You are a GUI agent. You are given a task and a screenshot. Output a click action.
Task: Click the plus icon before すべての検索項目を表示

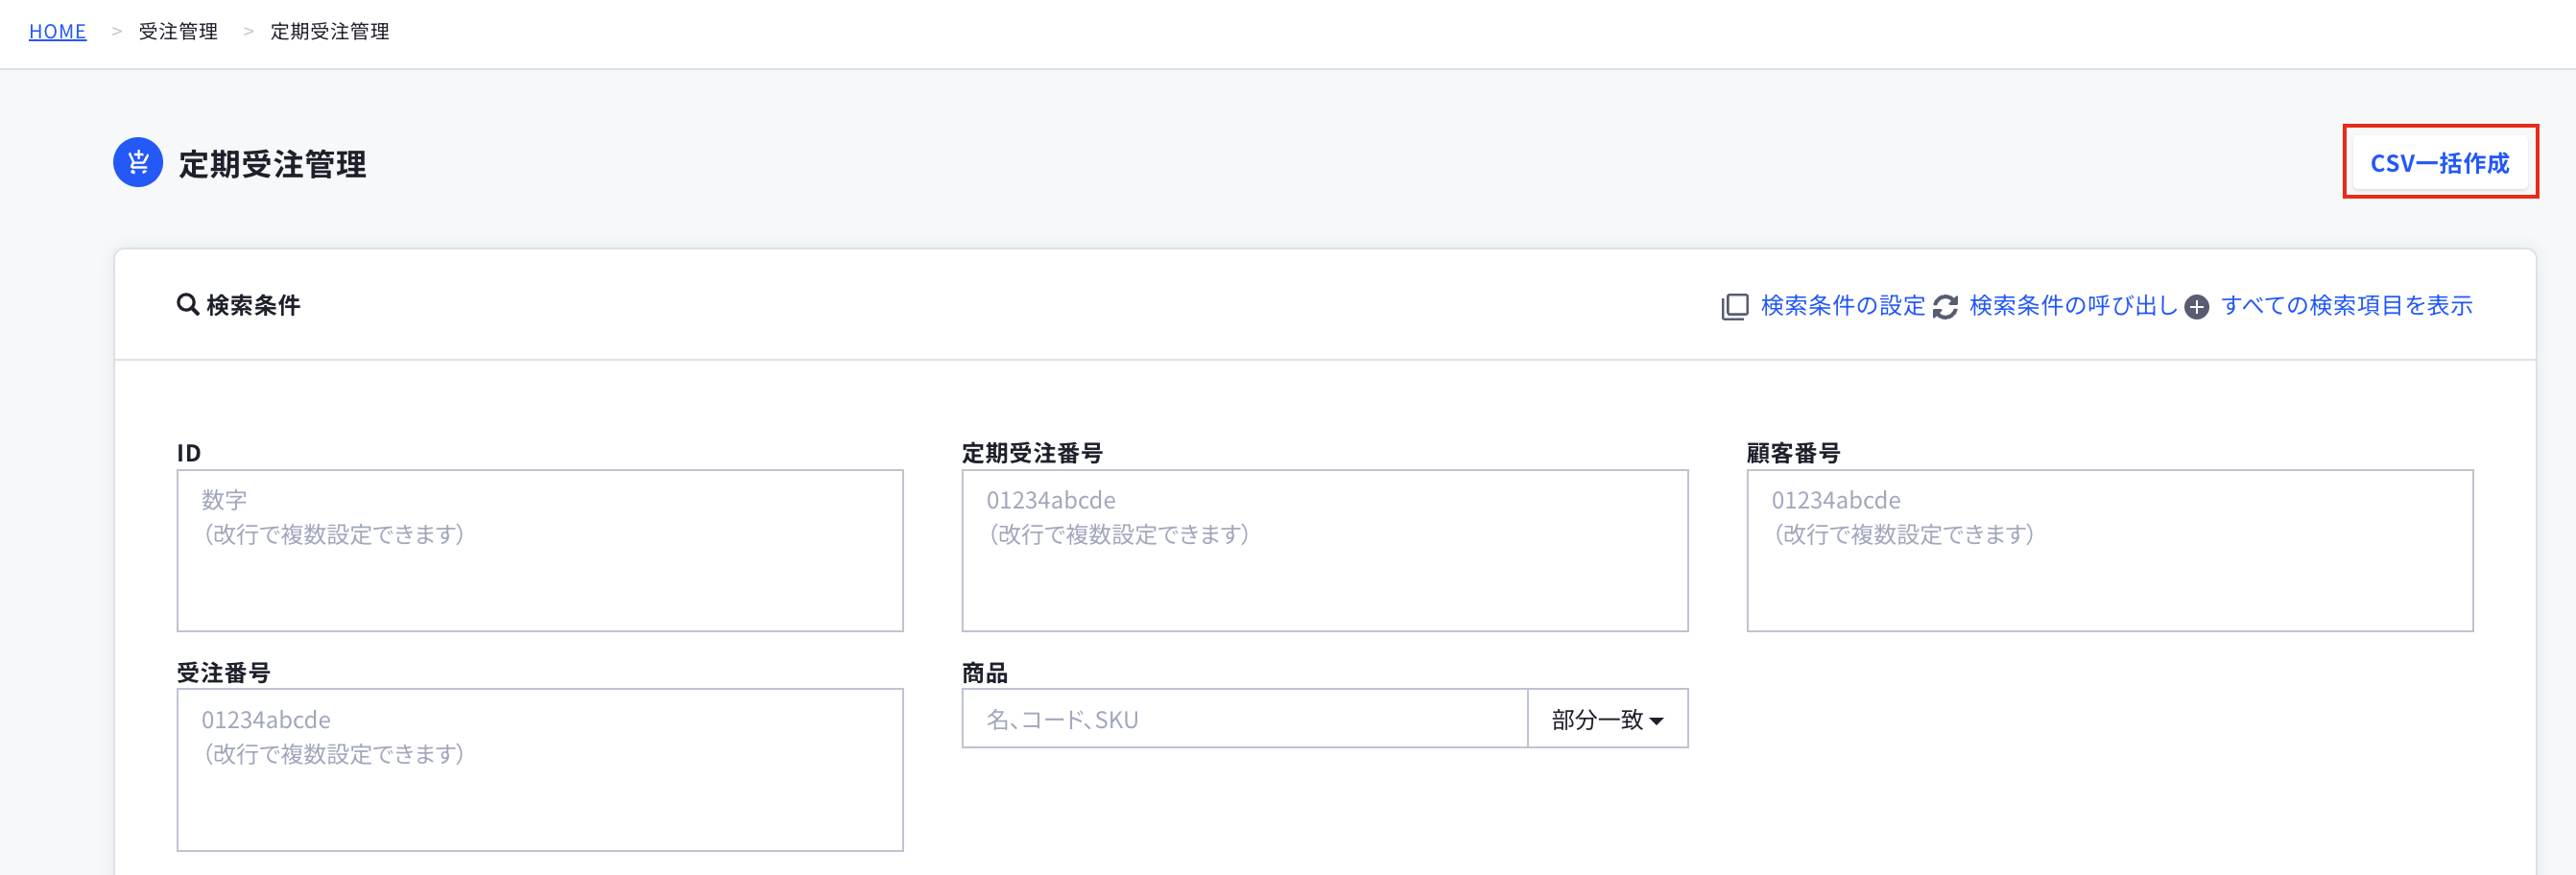click(x=2197, y=307)
